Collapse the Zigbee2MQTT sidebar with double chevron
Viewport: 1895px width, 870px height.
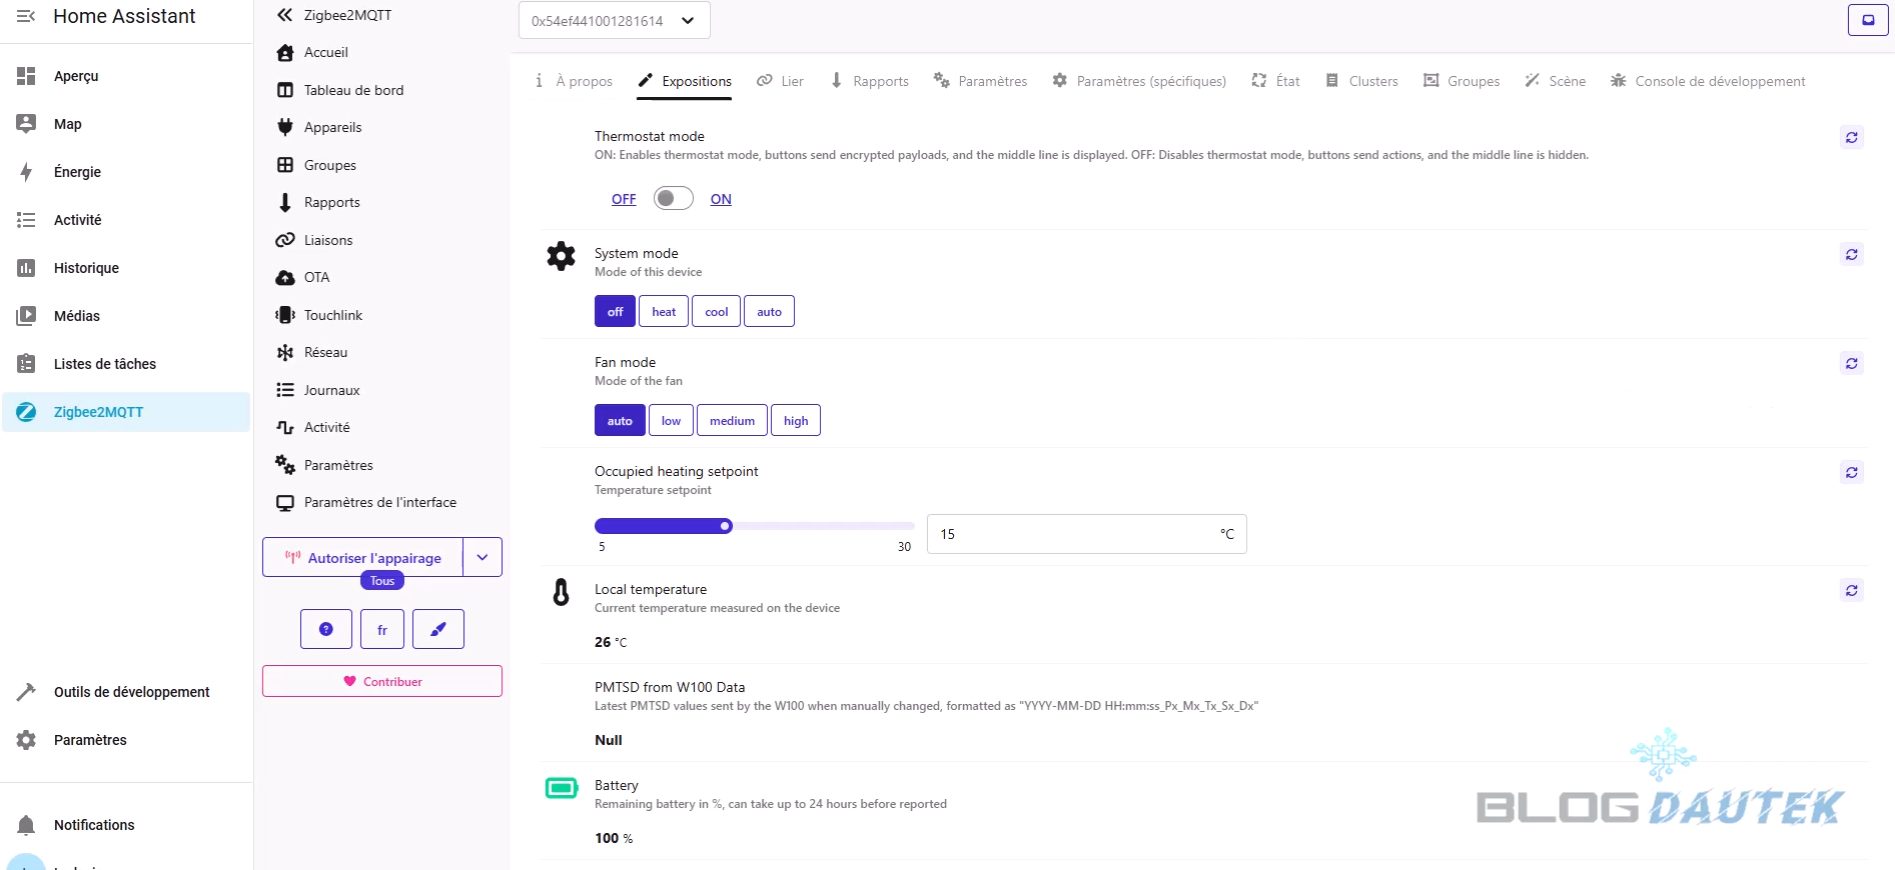285,15
